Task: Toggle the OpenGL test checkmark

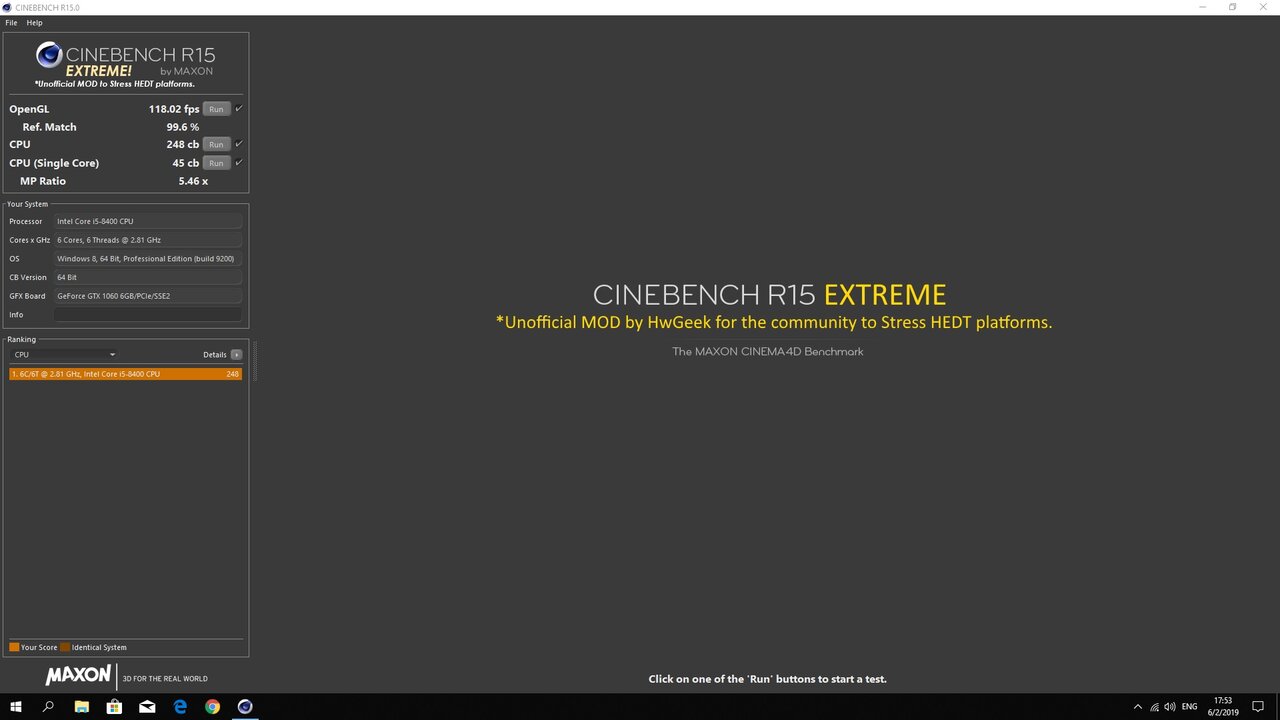Action: (239, 108)
